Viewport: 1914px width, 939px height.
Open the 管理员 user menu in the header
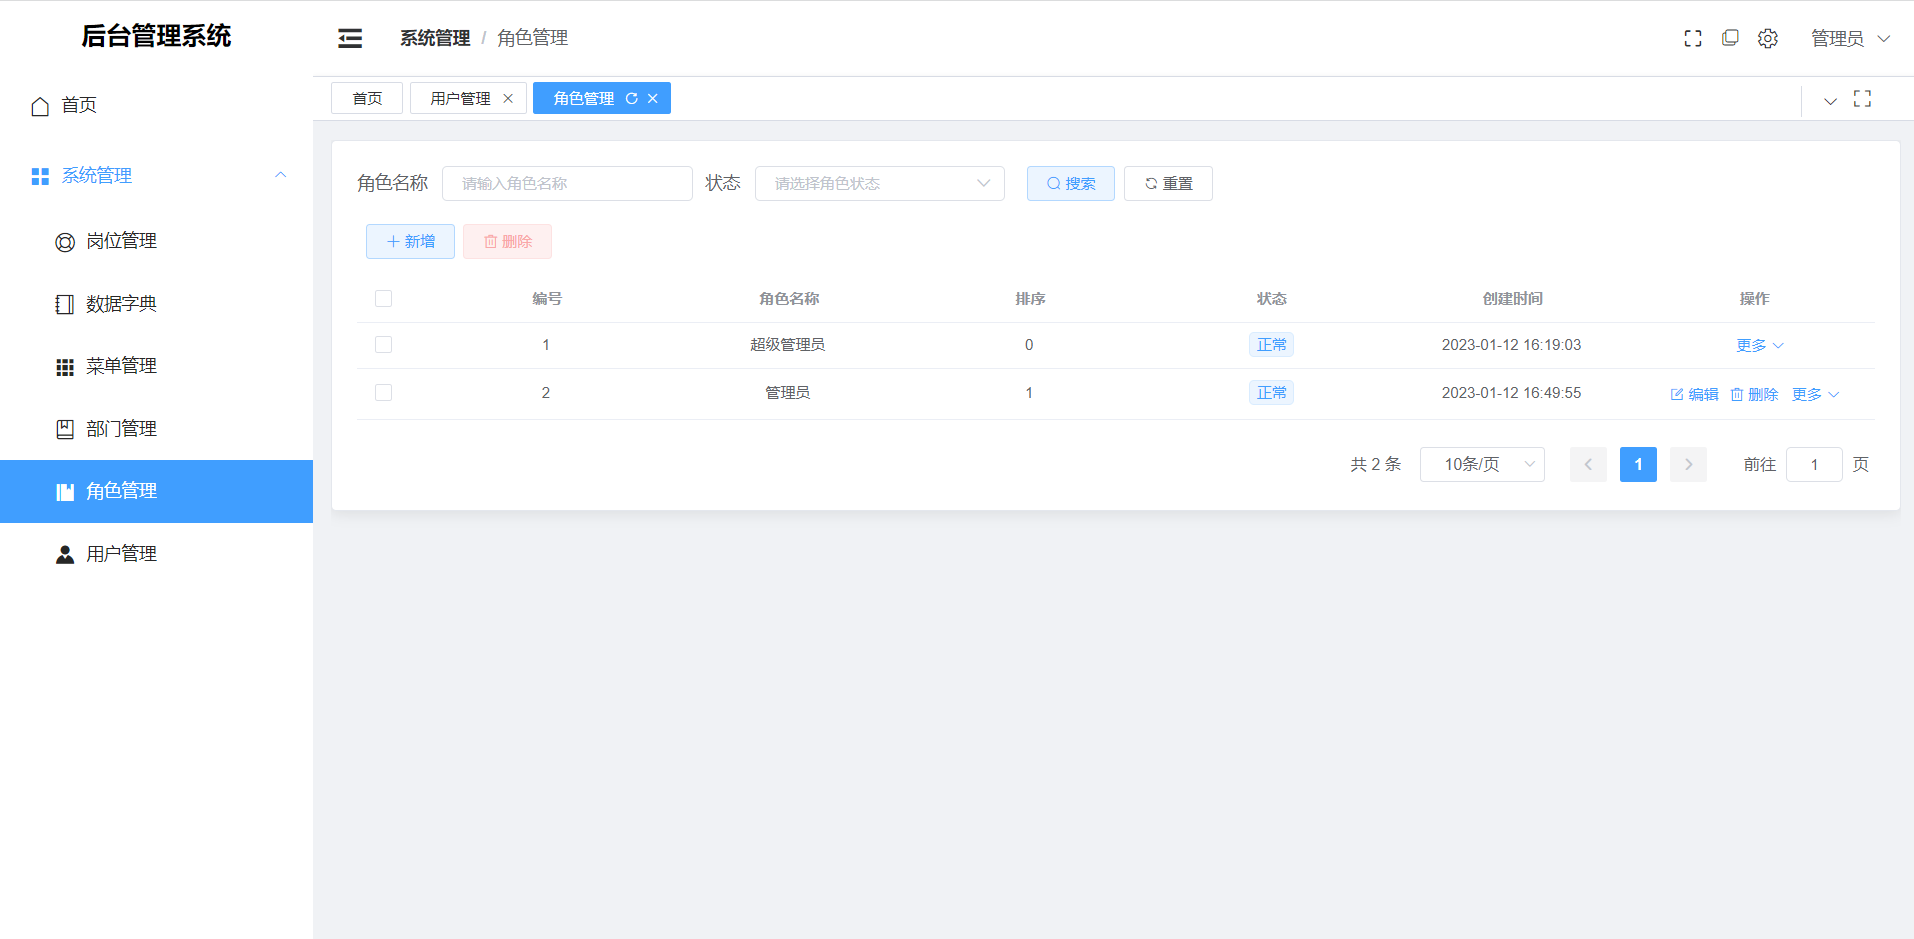click(x=1850, y=38)
